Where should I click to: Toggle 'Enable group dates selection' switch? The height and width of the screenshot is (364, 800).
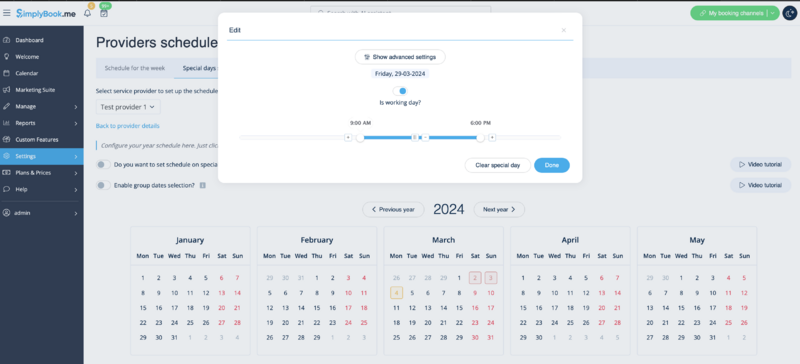104,185
